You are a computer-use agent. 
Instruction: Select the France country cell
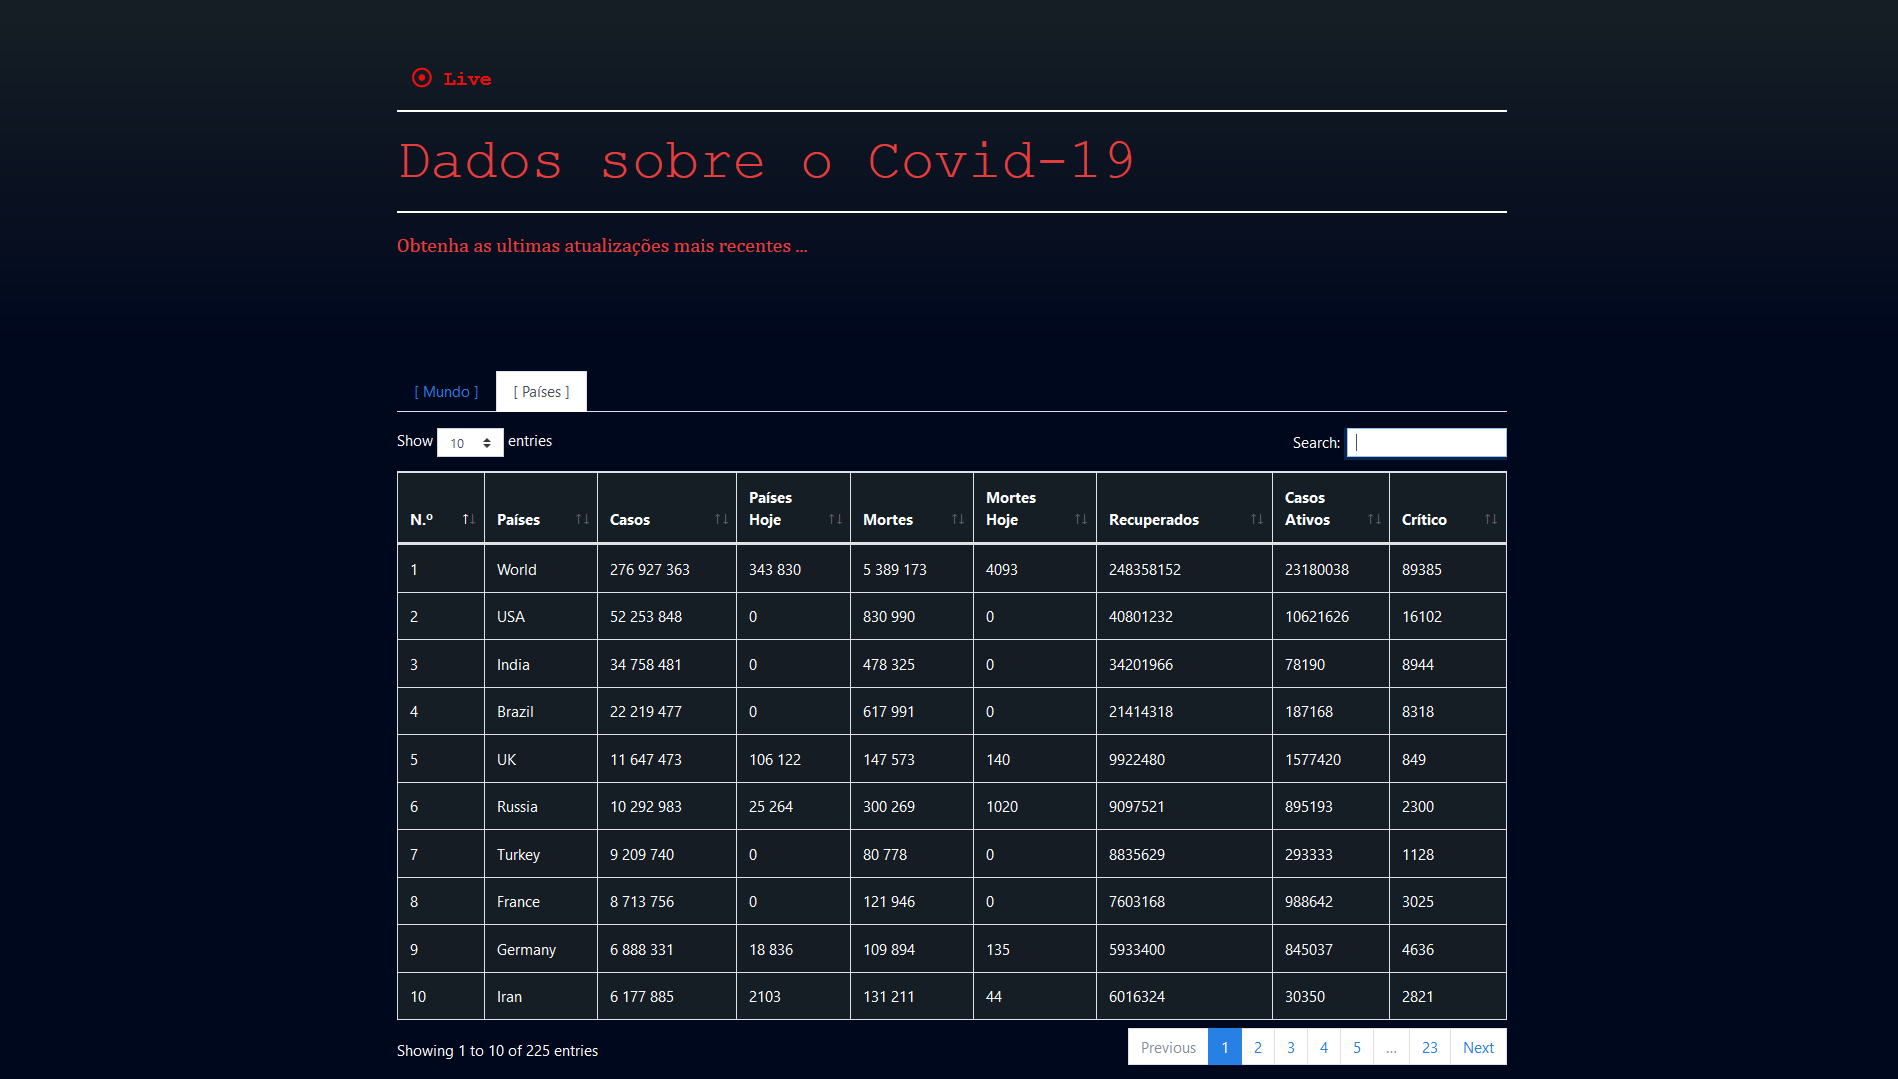pyautogui.click(x=541, y=901)
